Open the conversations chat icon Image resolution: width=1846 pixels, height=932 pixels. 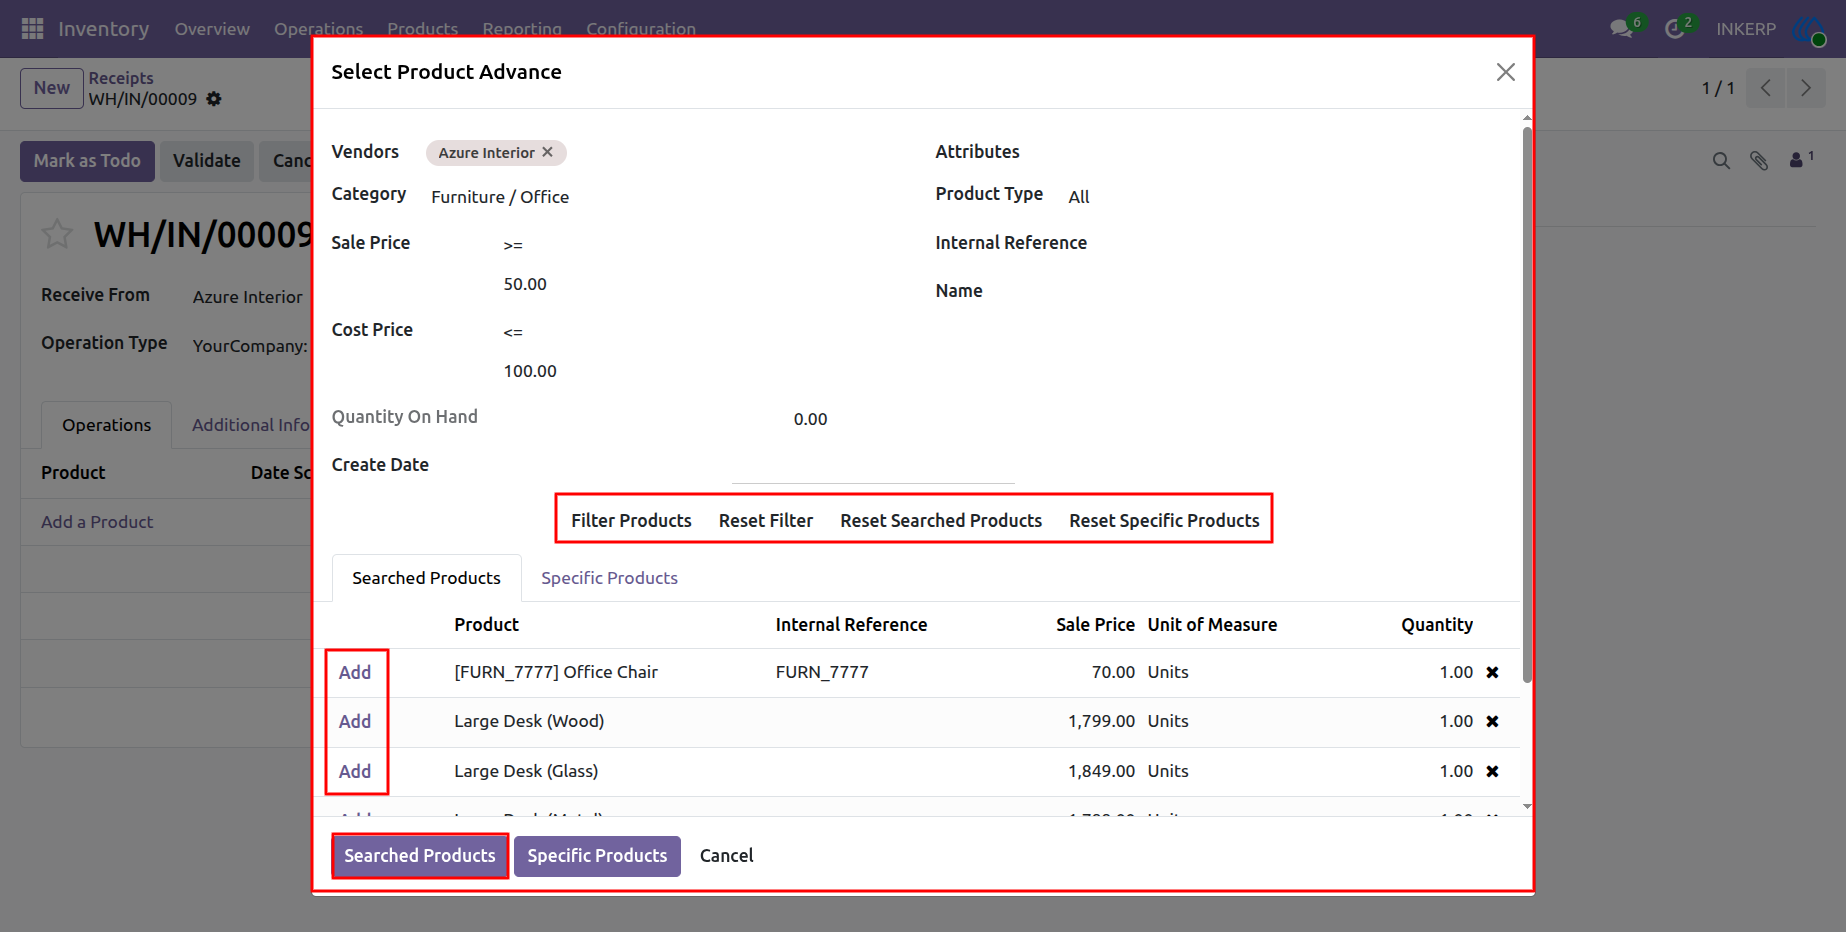(x=1622, y=29)
